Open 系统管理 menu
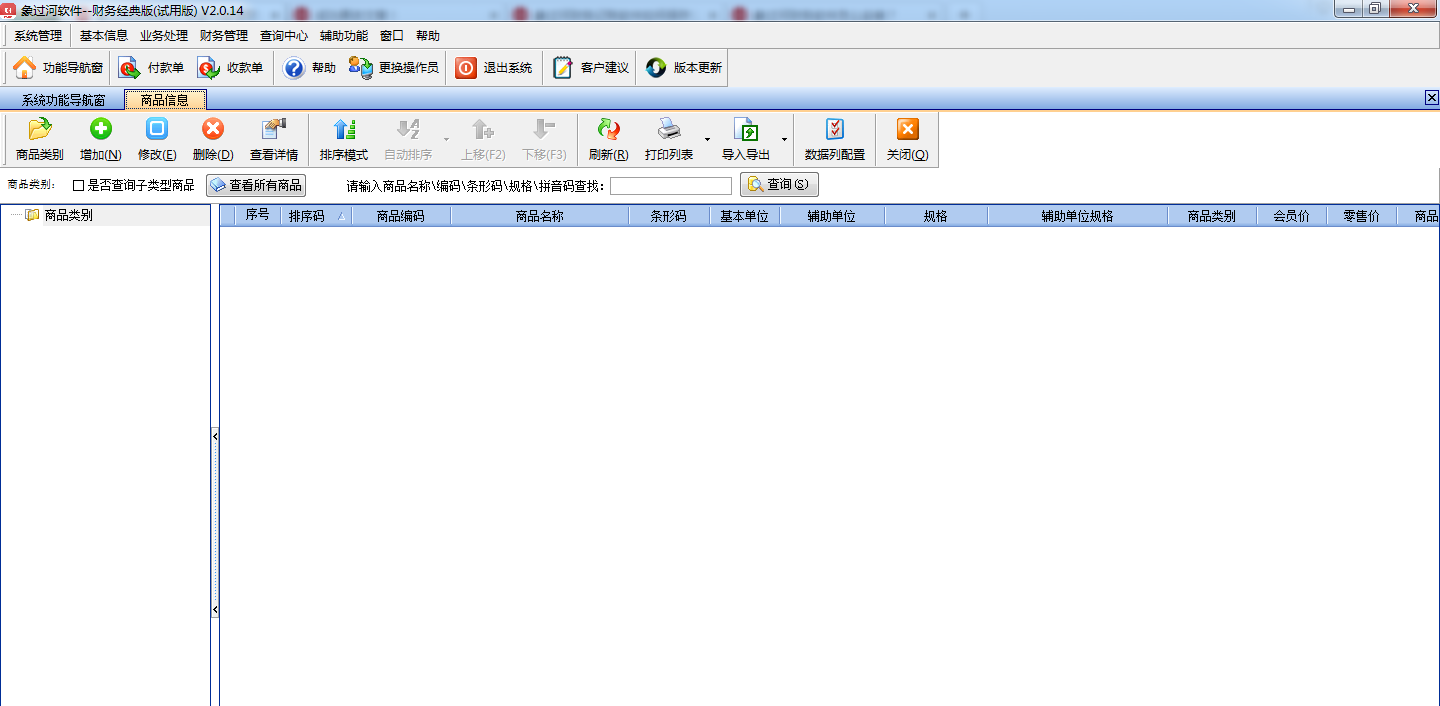 point(38,36)
